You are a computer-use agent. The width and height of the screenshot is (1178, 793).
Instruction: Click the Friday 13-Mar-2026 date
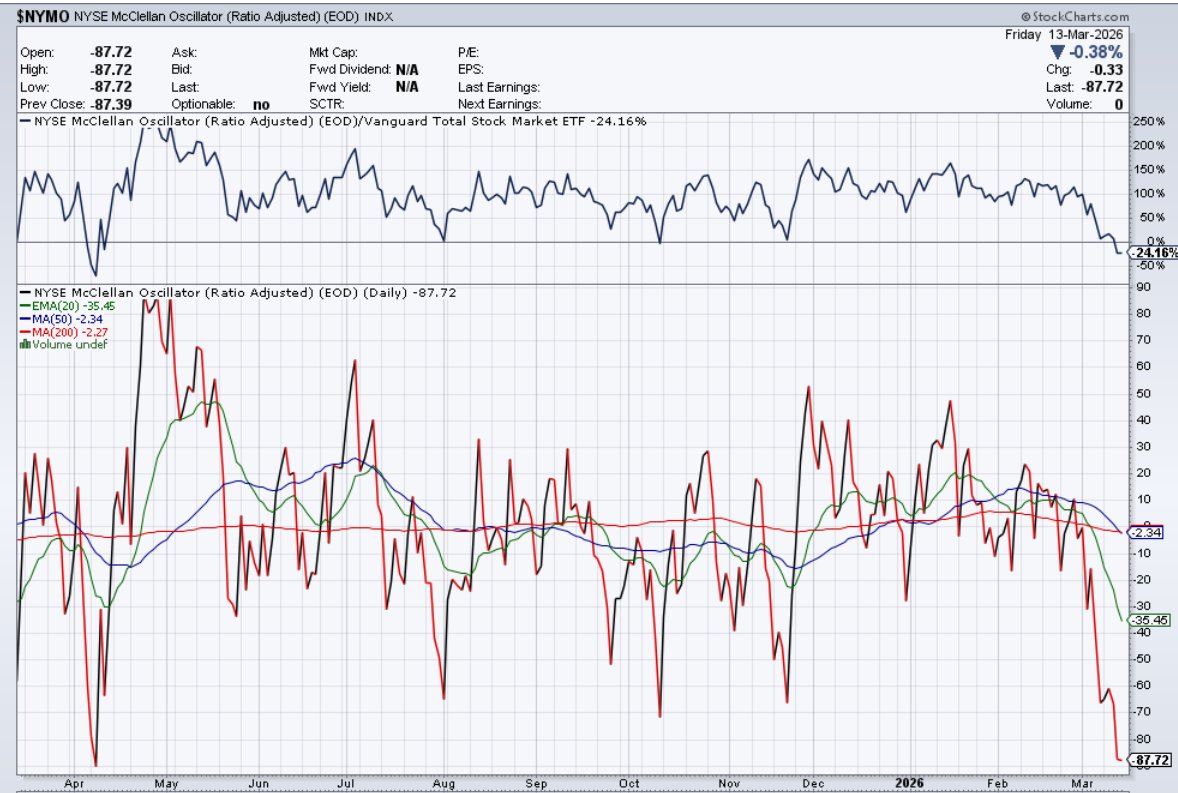tap(1064, 35)
